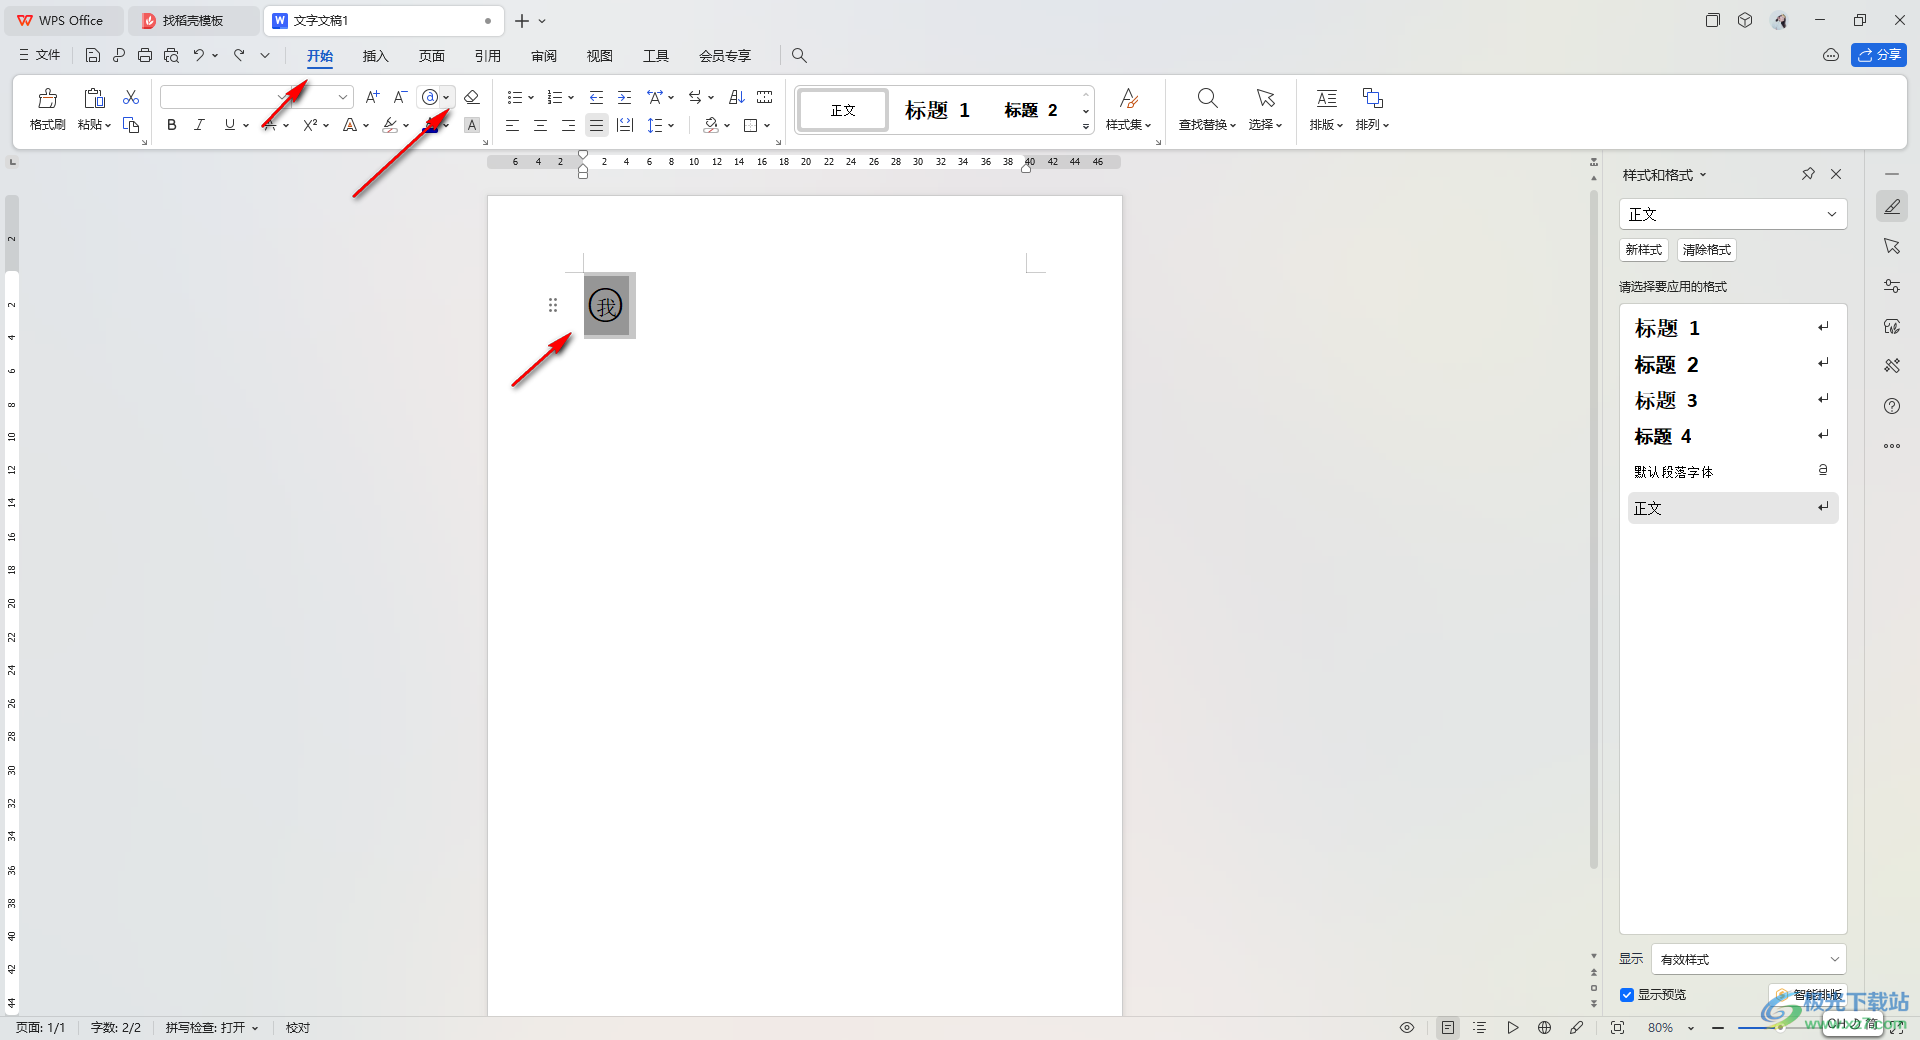Viewport: 1920px width, 1040px height.
Task: Click the Character shading A icon
Action: (x=472, y=125)
